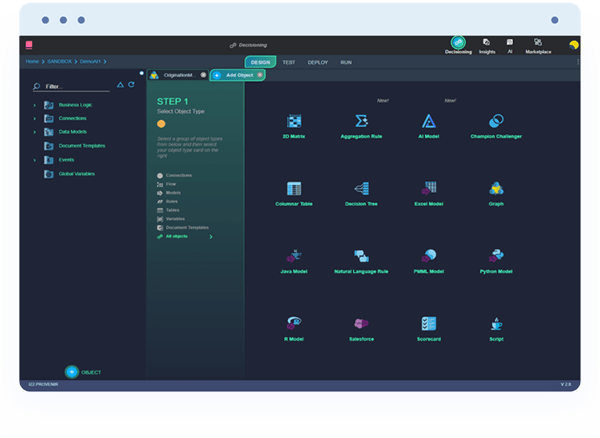
Task: Pick the Excel Model icon
Action: 429,188
